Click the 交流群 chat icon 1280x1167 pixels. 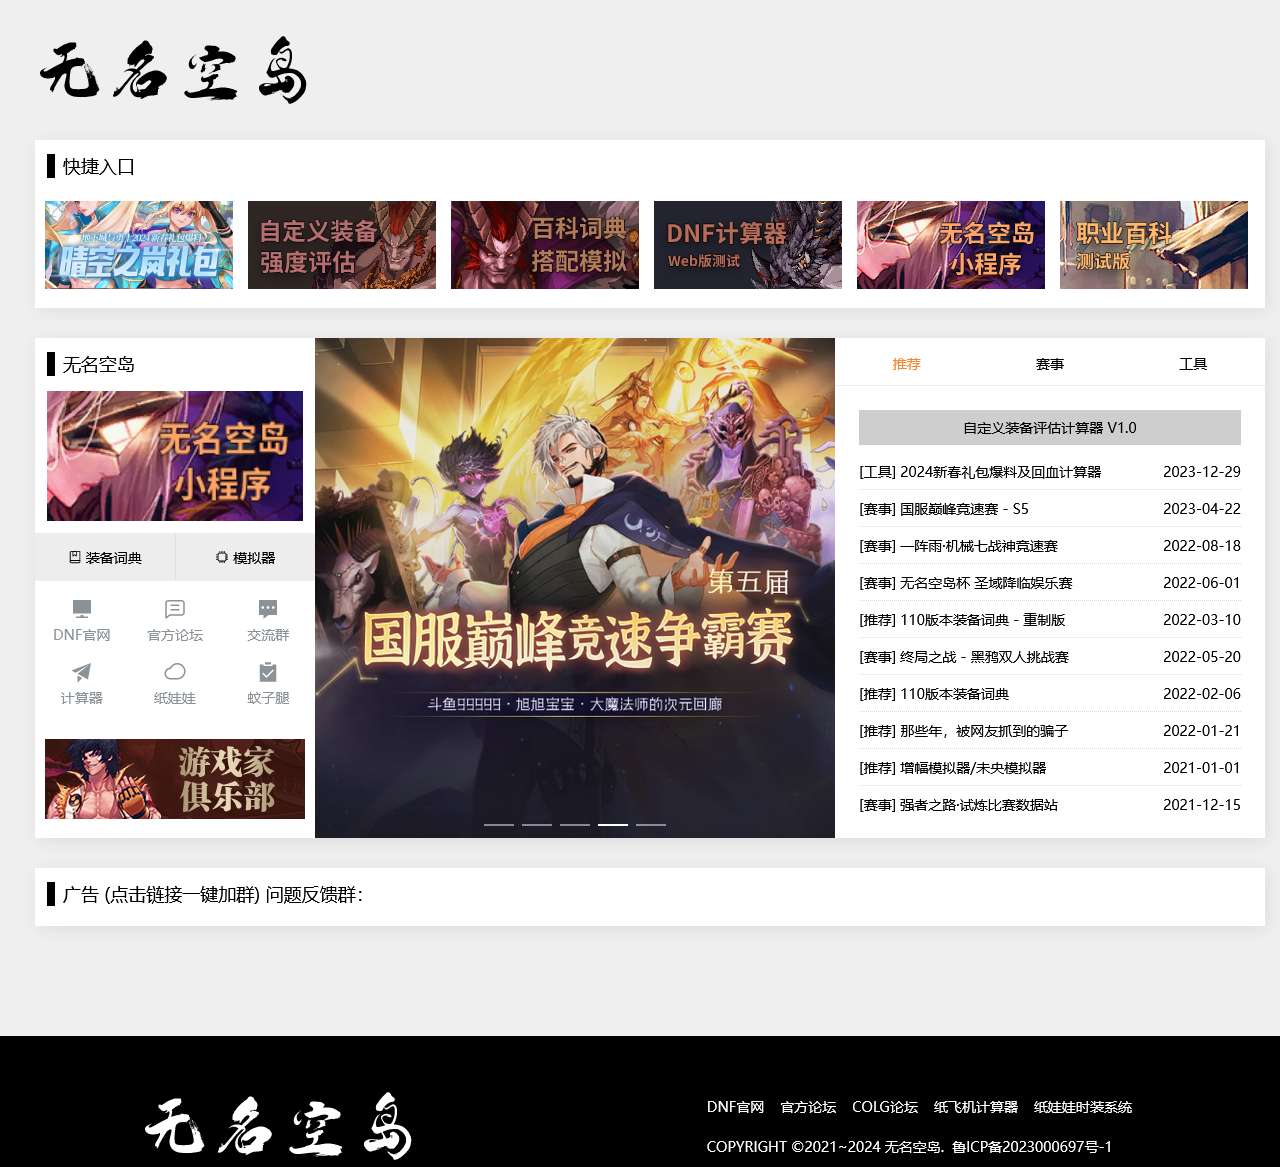(267, 618)
